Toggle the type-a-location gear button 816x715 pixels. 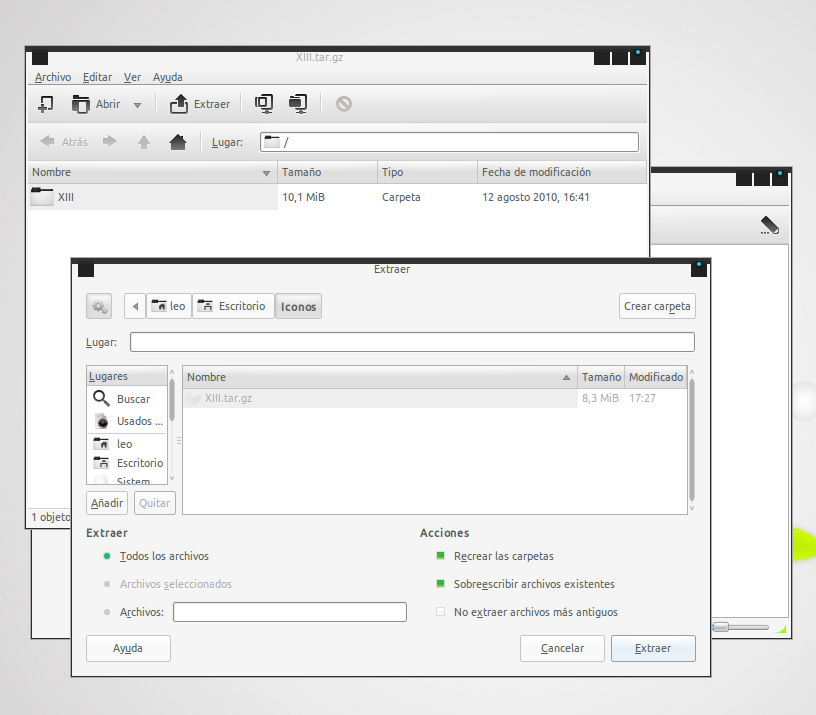point(99,306)
